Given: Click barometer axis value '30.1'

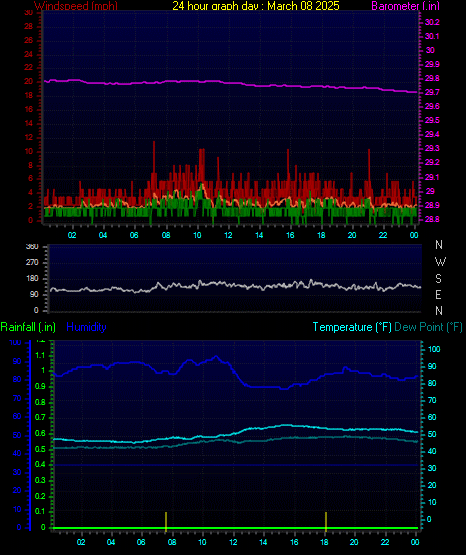Looking at the screenshot, I should (x=432, y=36).
